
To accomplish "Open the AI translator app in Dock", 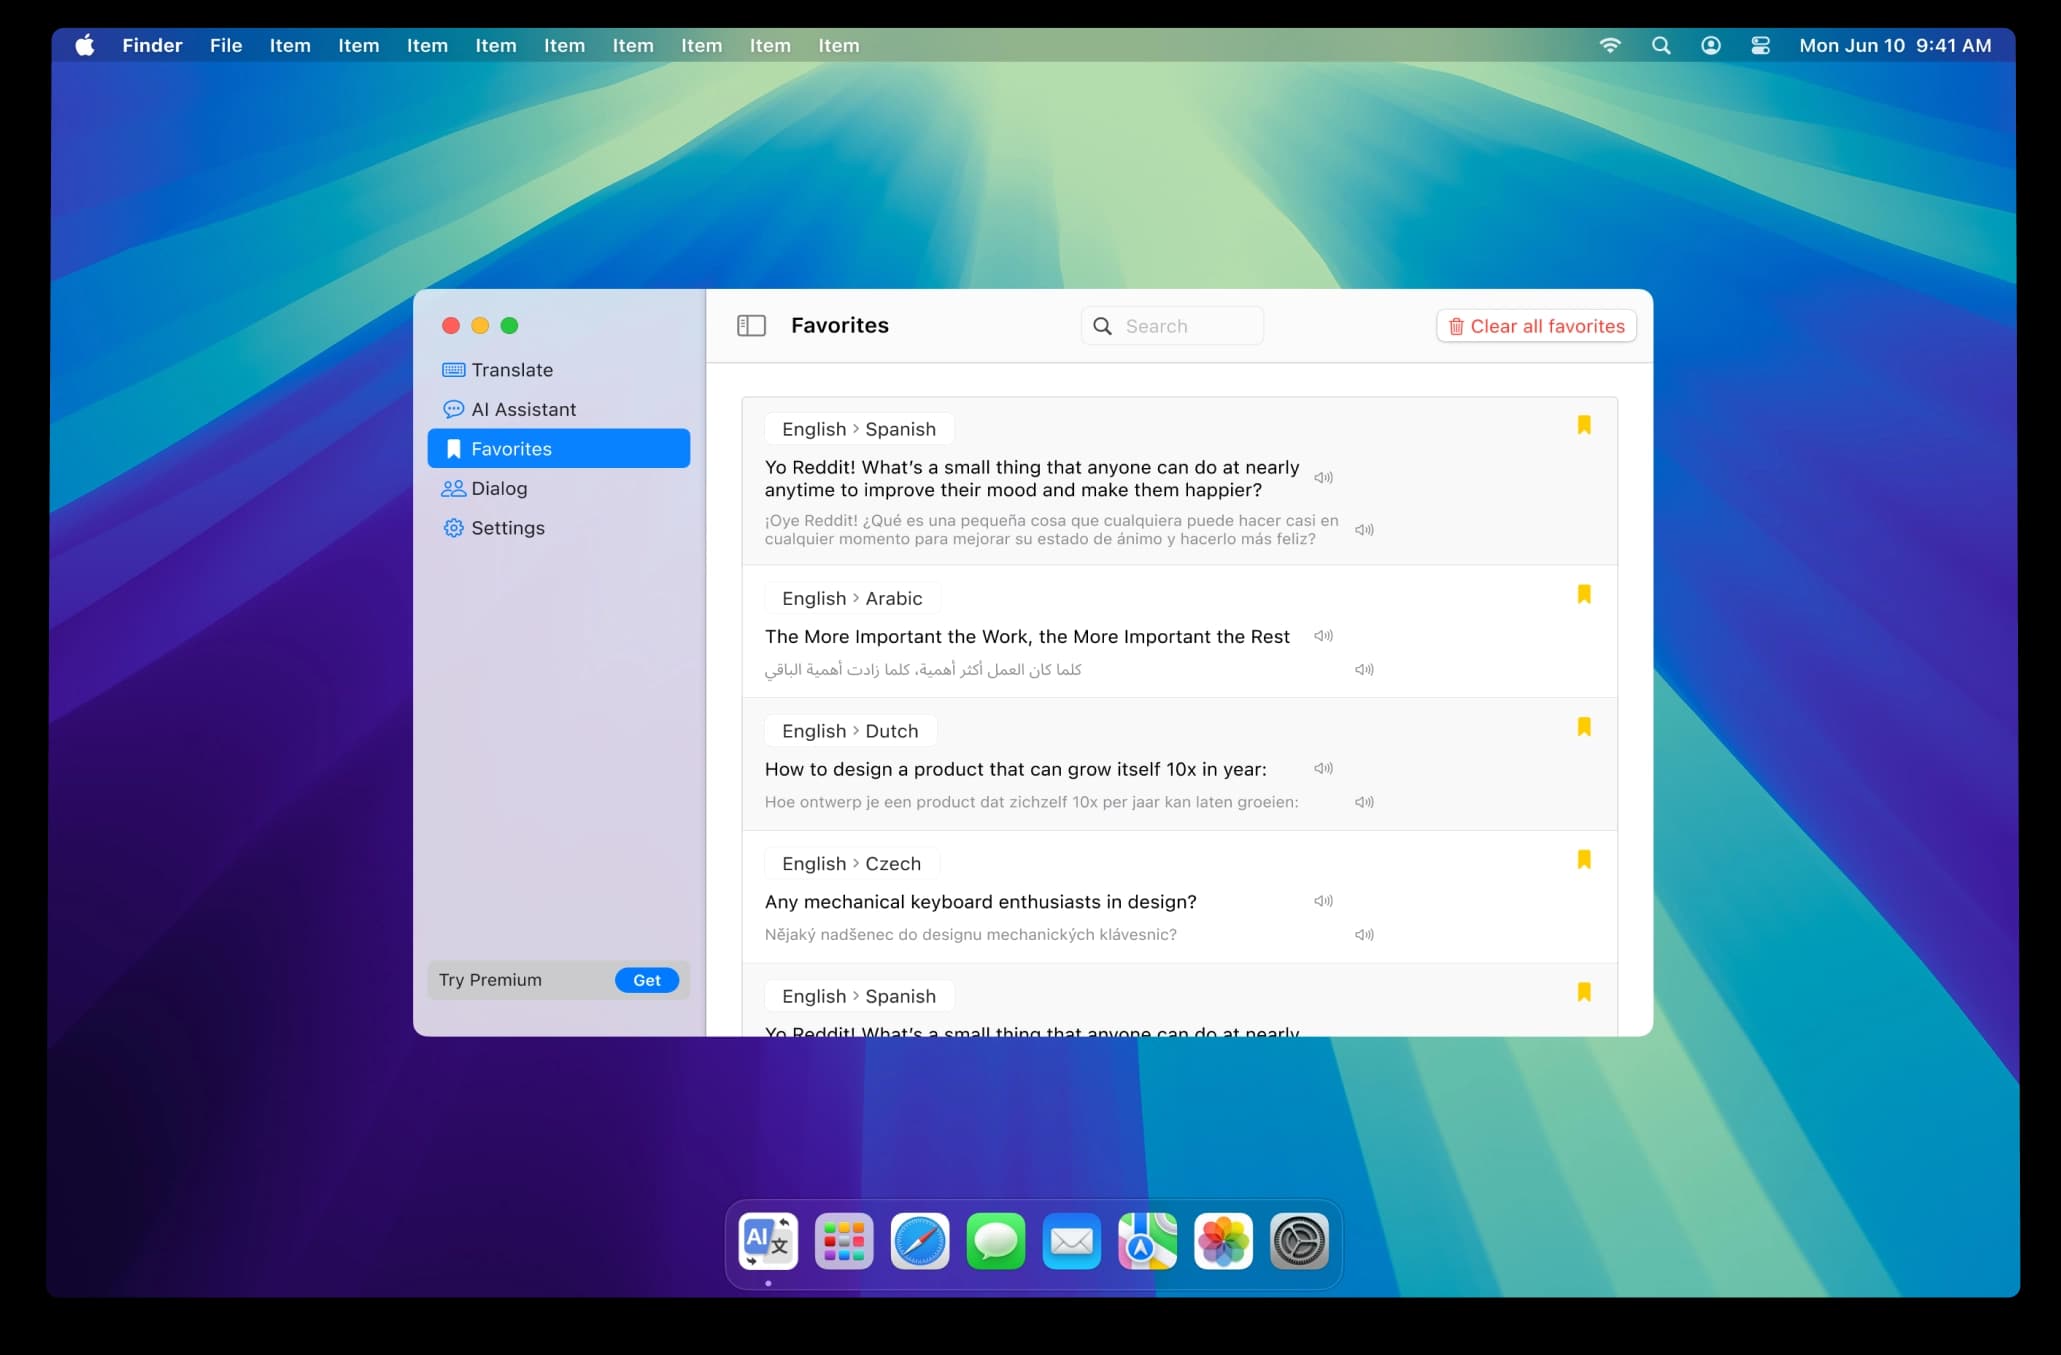I will pos(768,1242).
